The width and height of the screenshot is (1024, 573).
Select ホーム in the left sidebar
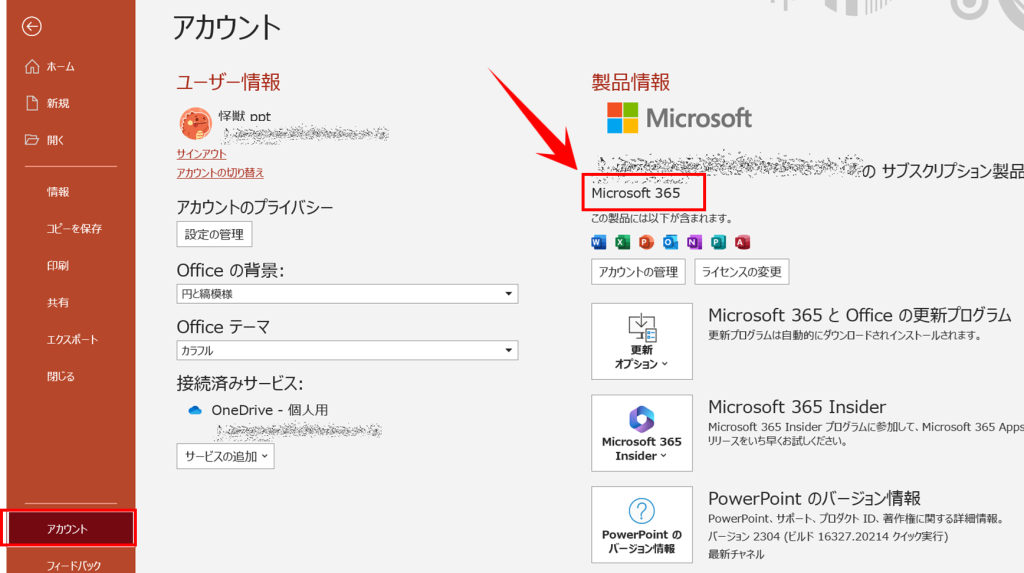[x=60, y=66]
